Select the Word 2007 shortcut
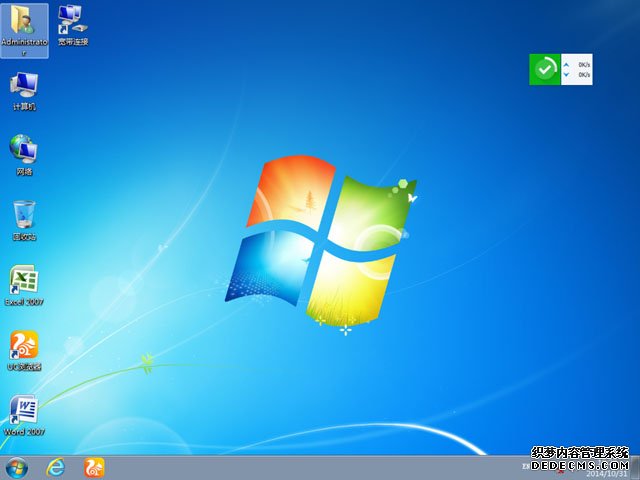This screenshot has height=480, width=640. tap(24, 416)
